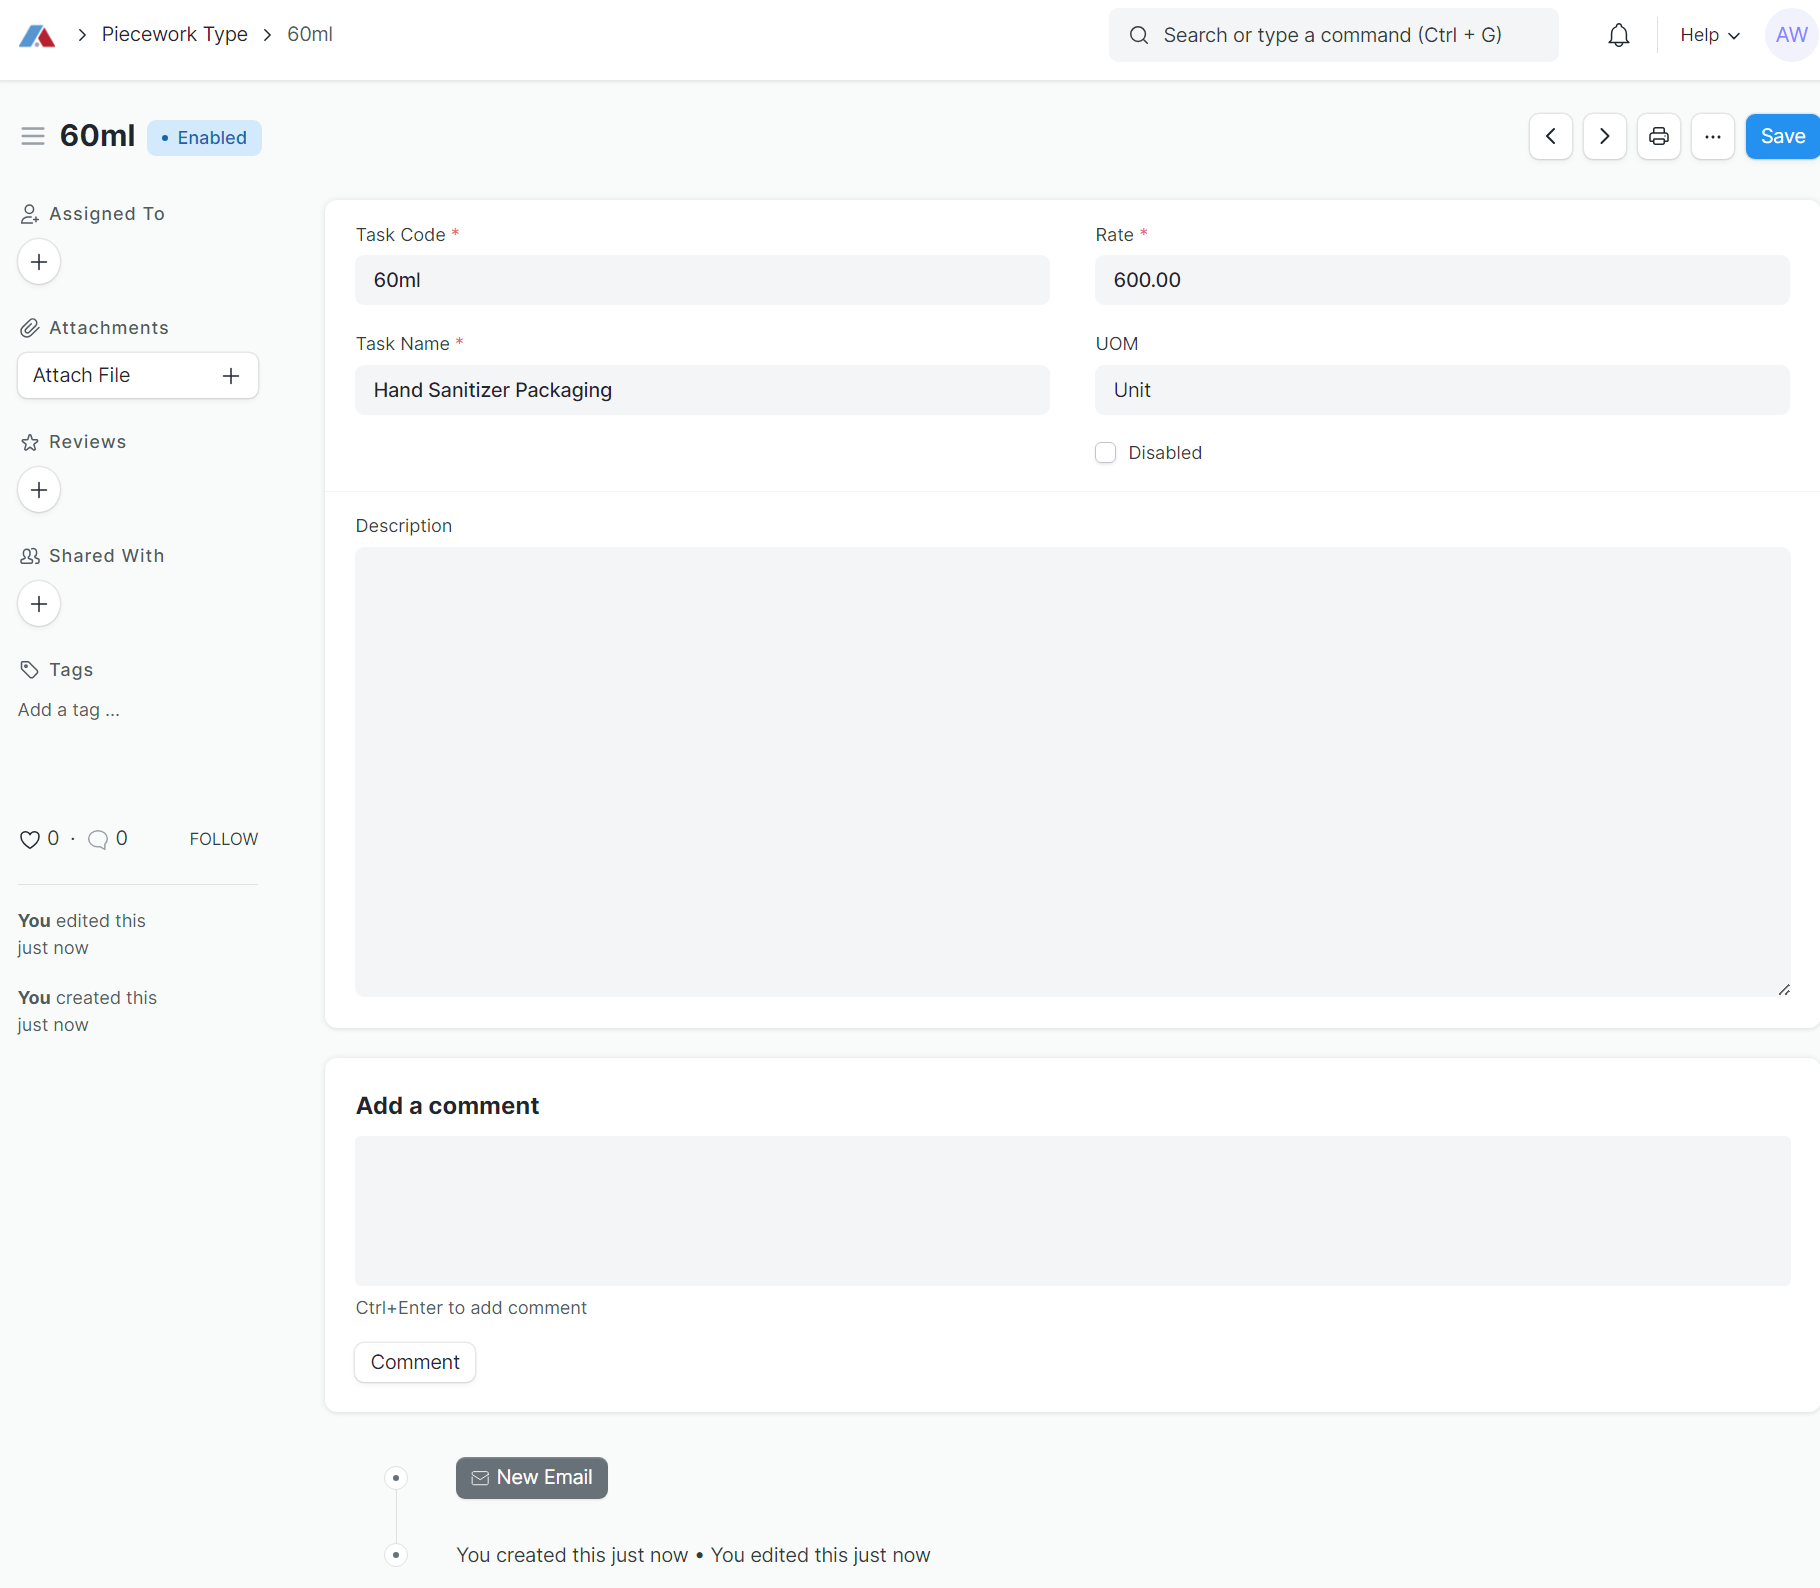
Task: Toggle the sidebar hamburger icon
Action: point(33,137)
